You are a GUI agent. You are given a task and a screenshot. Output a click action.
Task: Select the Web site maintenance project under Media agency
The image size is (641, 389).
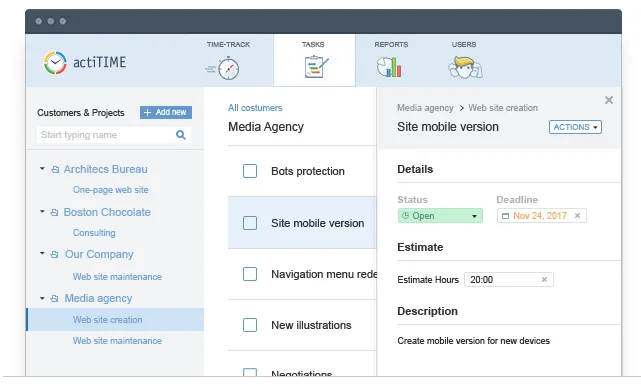click(117, 341)
